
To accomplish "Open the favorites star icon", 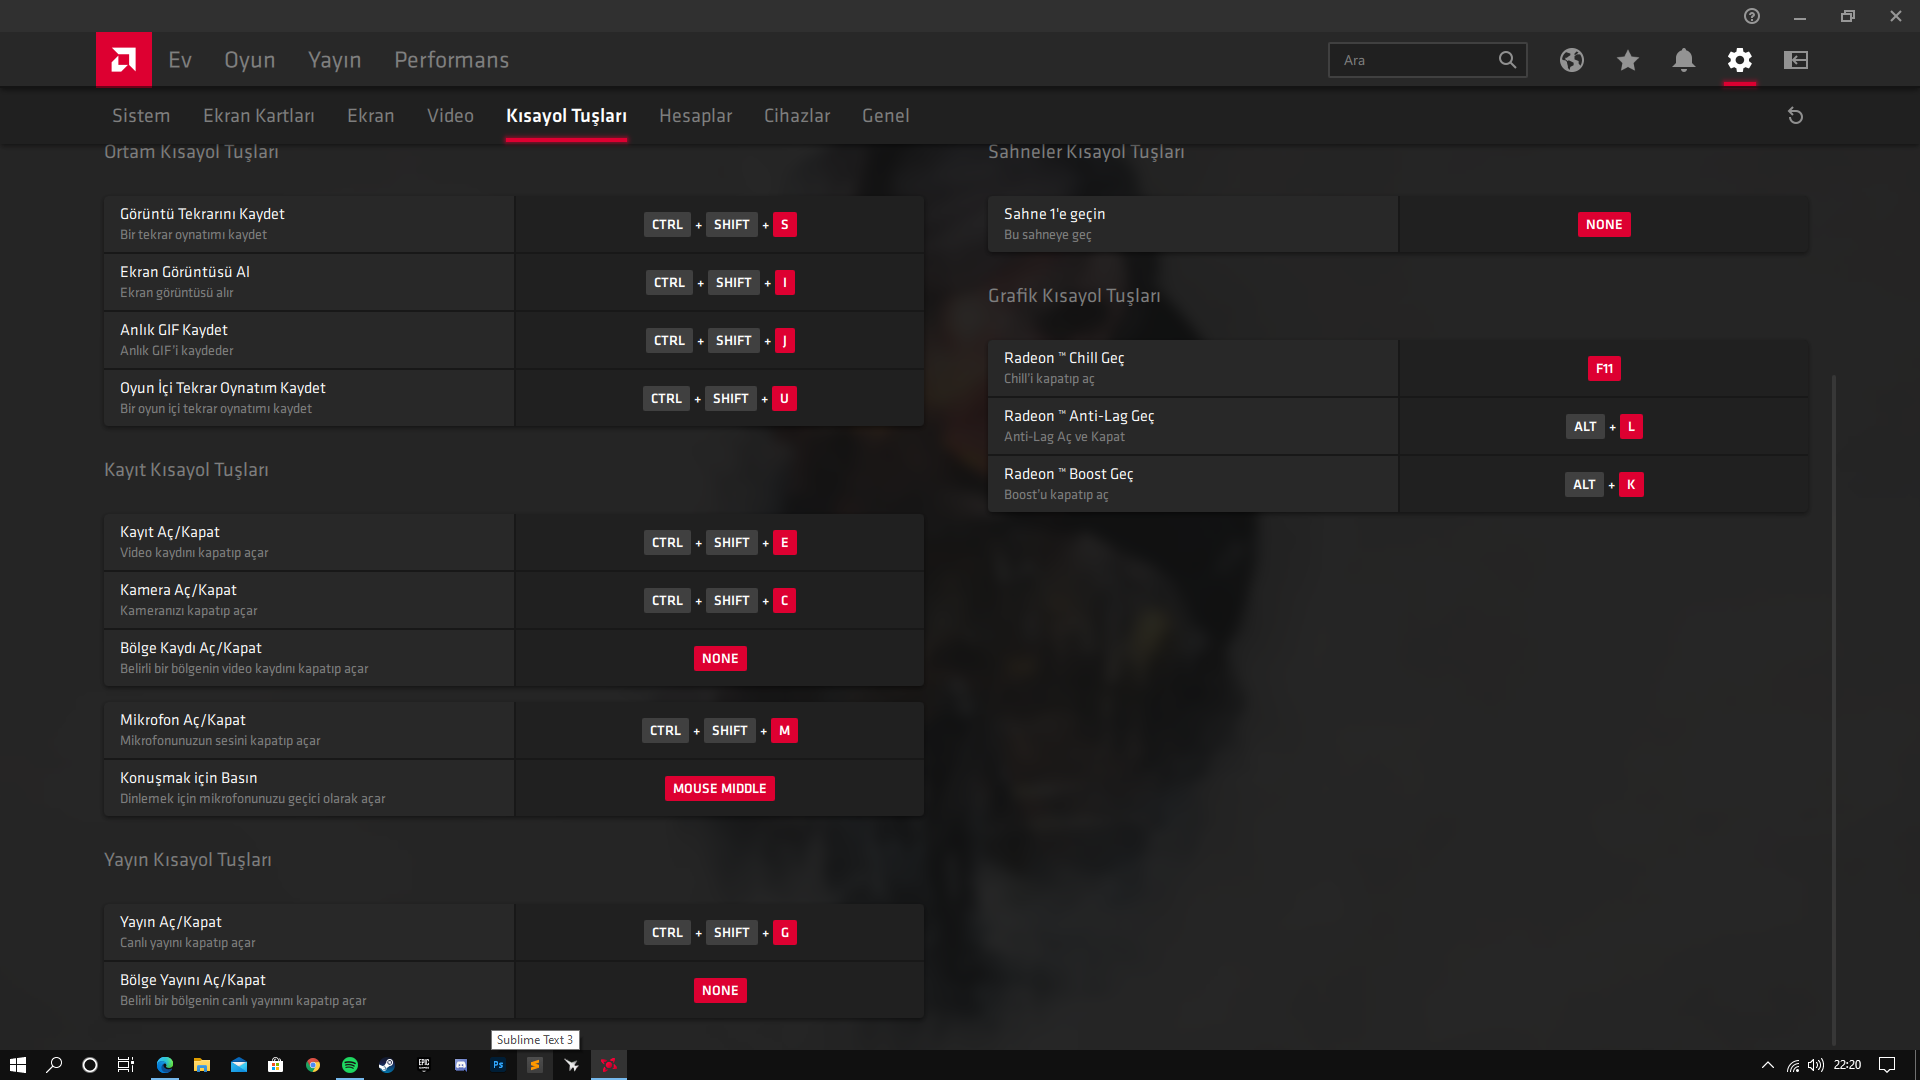I will pos(1628,60).
